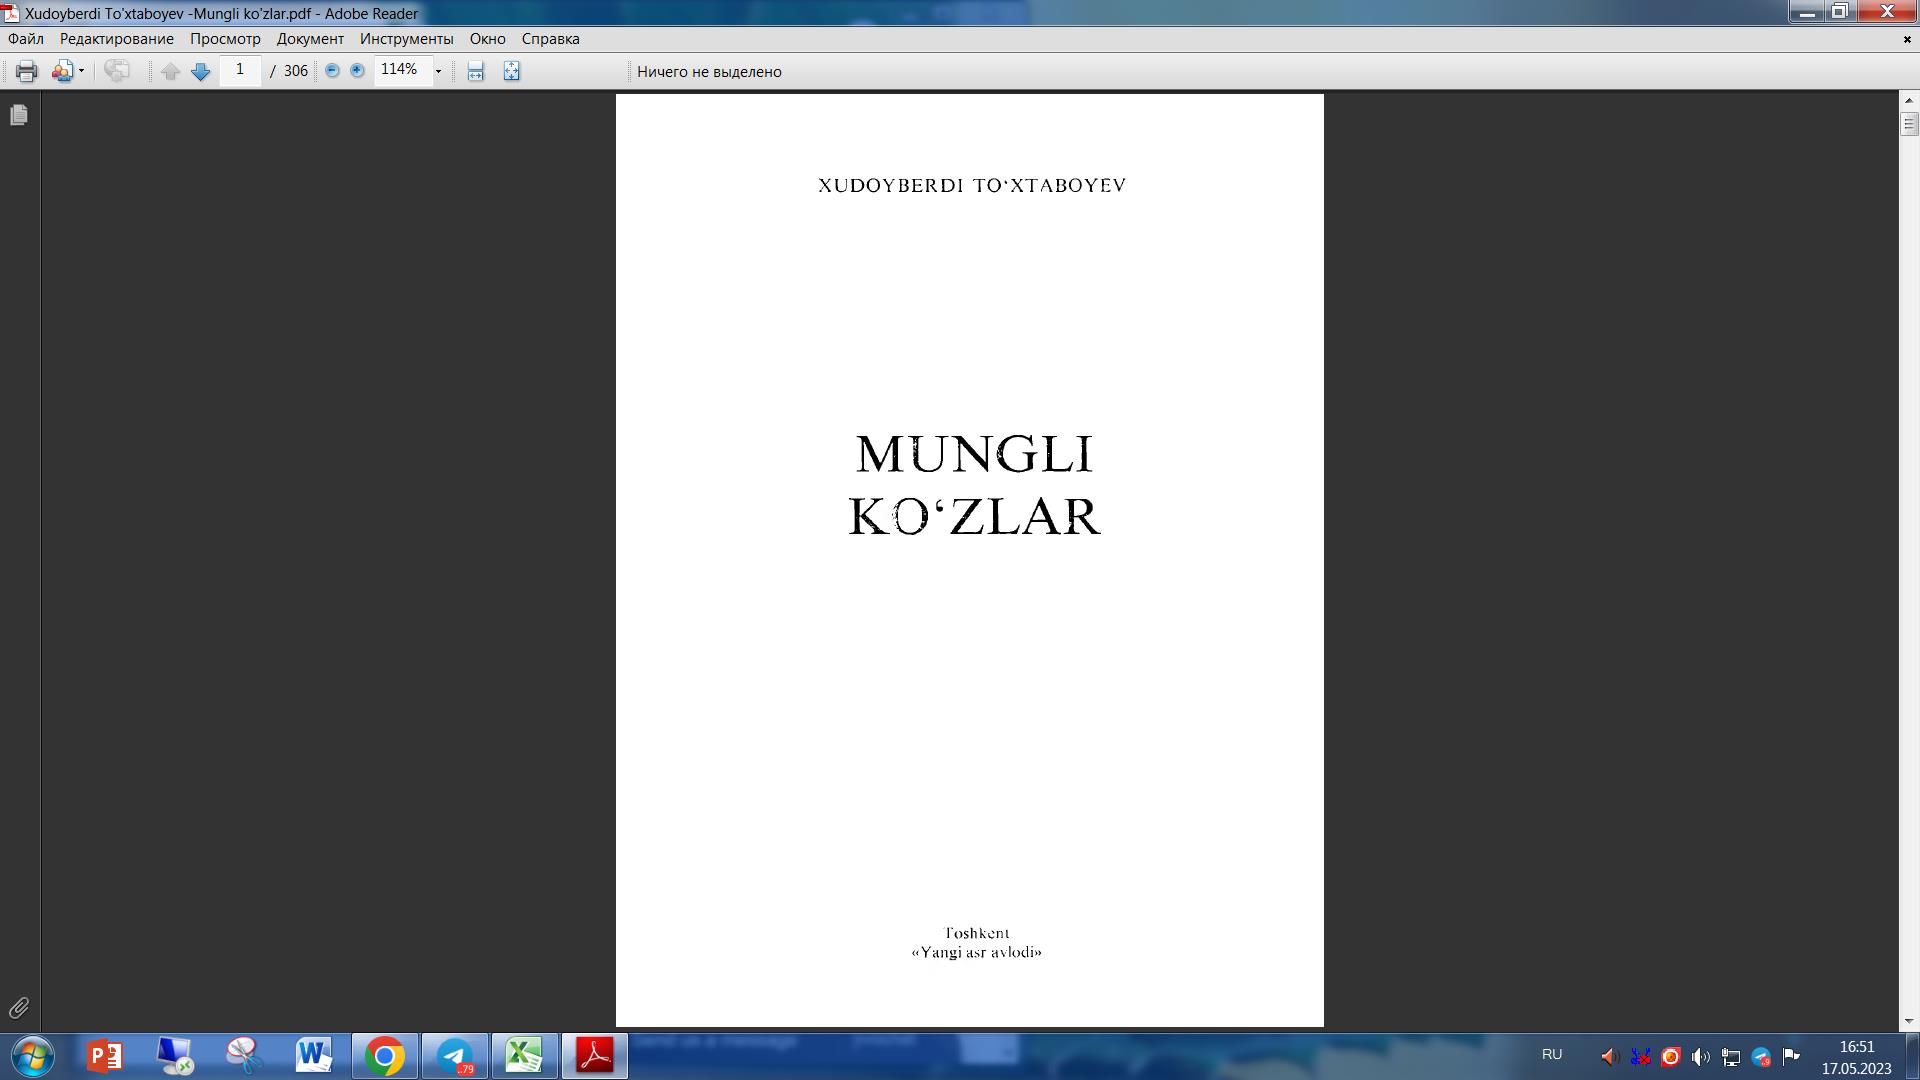Open the Pages panel in the sidebar
The height and width of the screenshot is (1080, 1920).
[18, 115]
